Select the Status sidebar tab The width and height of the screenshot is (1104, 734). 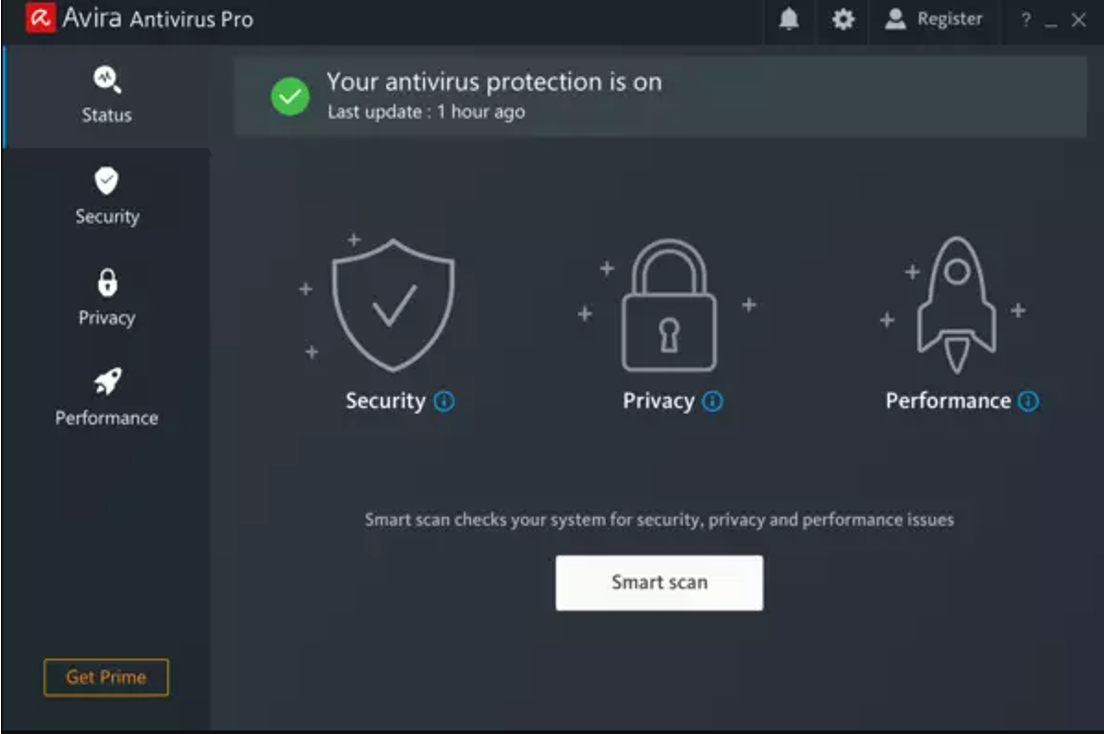click(106, 97)
